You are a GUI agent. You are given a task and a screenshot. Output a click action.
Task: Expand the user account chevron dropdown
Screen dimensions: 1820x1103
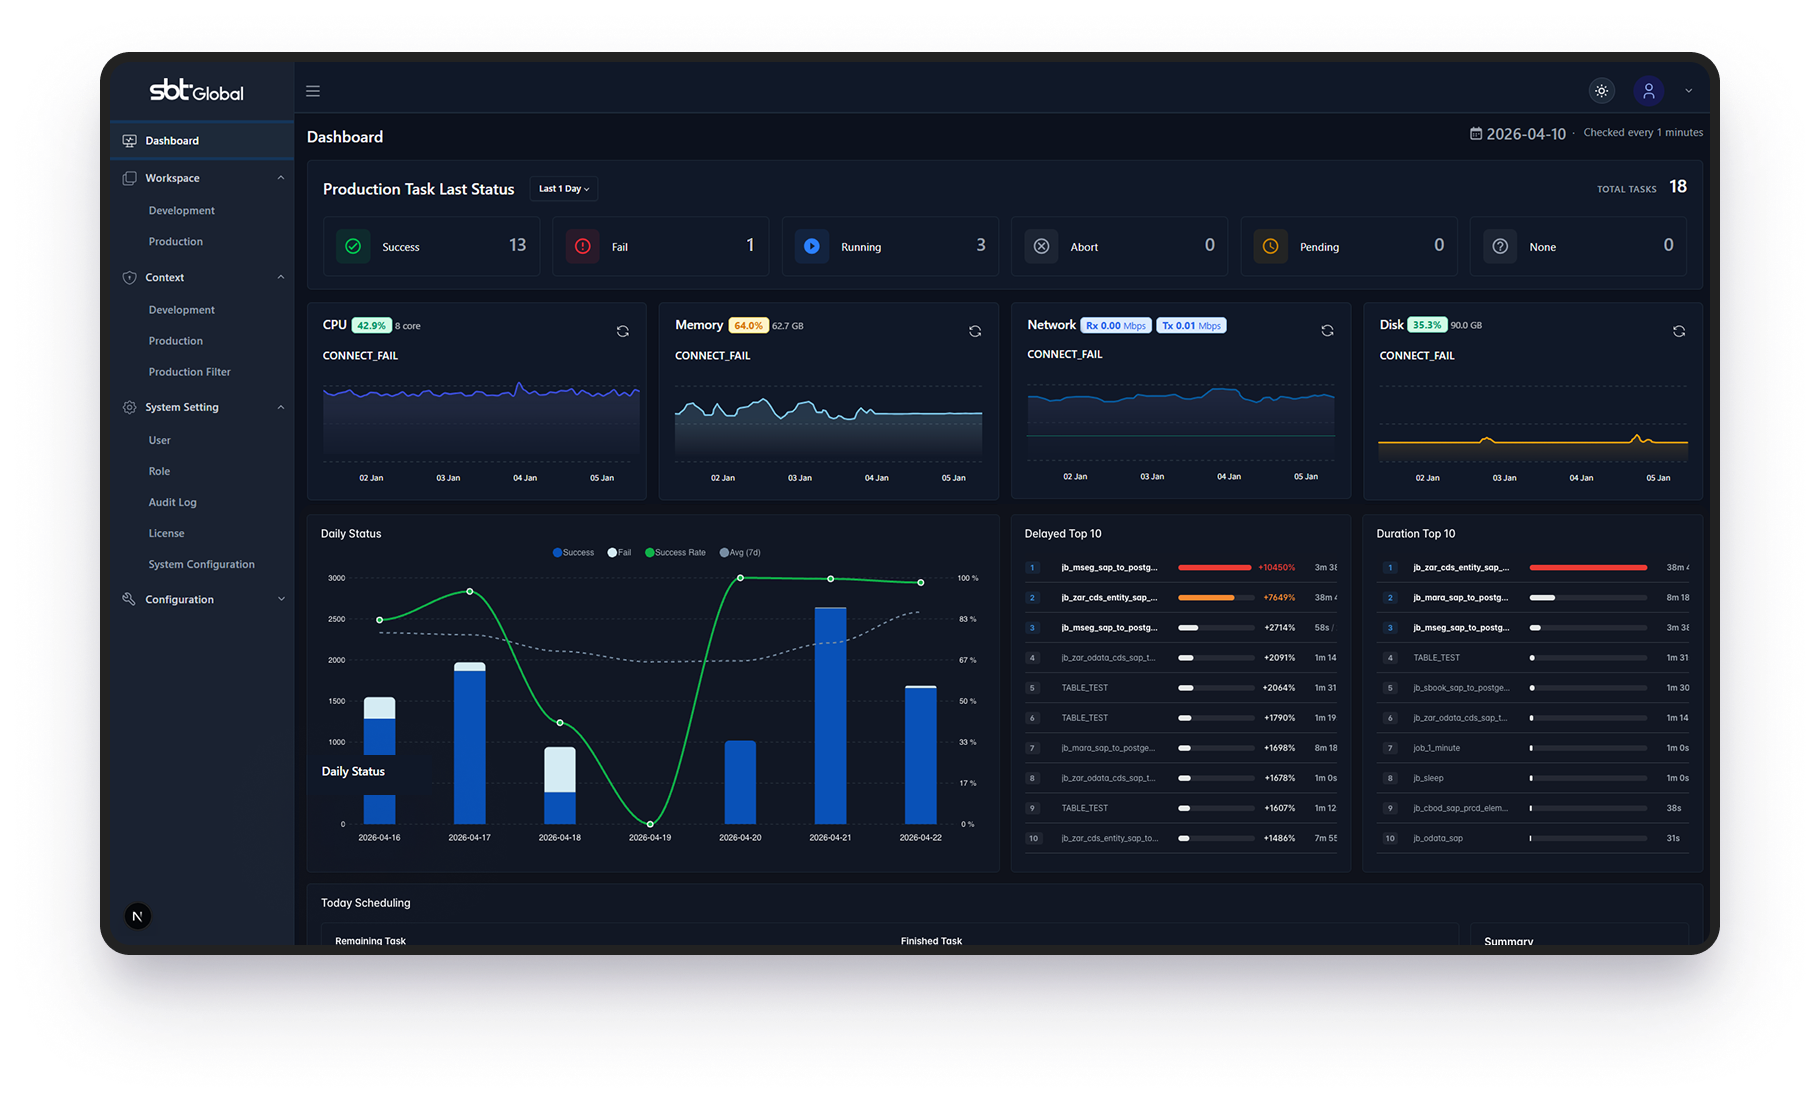coord(1689,91)
